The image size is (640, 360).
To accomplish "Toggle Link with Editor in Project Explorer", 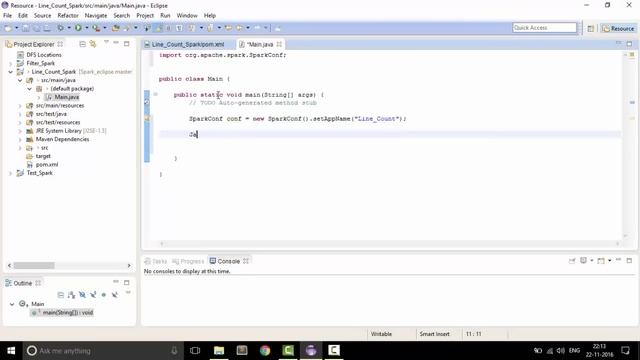I will pyautogui.click(x=93, y=44).
